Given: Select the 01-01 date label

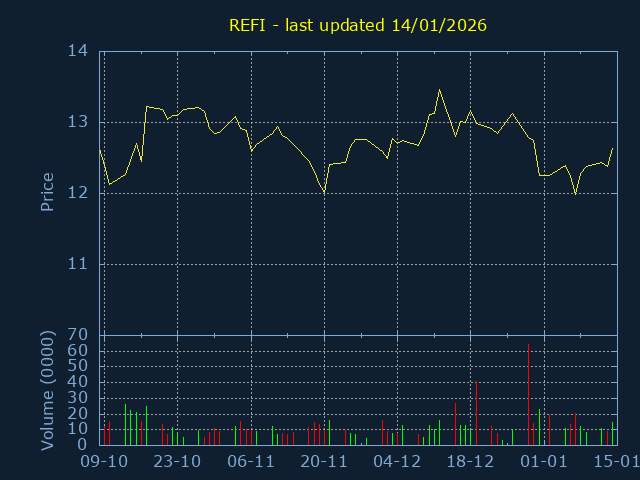Looking at the screenshot, I should tap(544, 462).
